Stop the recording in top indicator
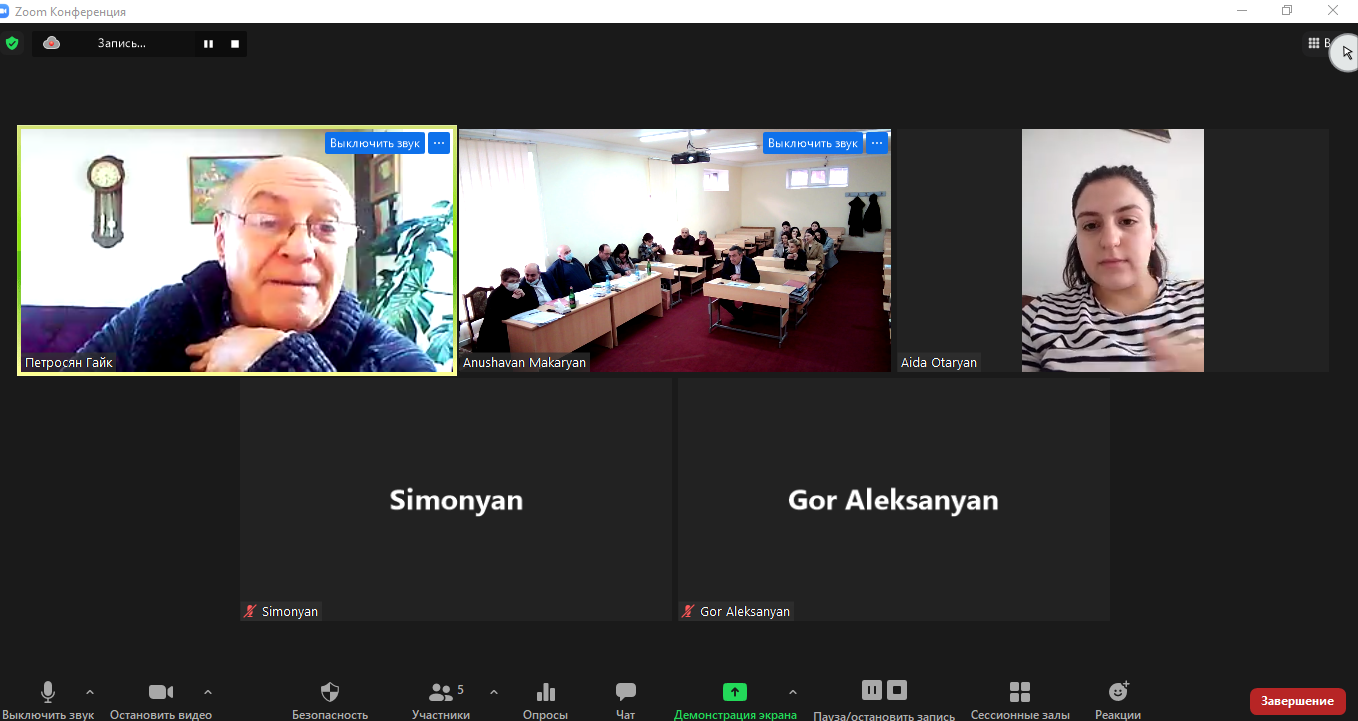The image size is (1358, 721). [235, 44]
